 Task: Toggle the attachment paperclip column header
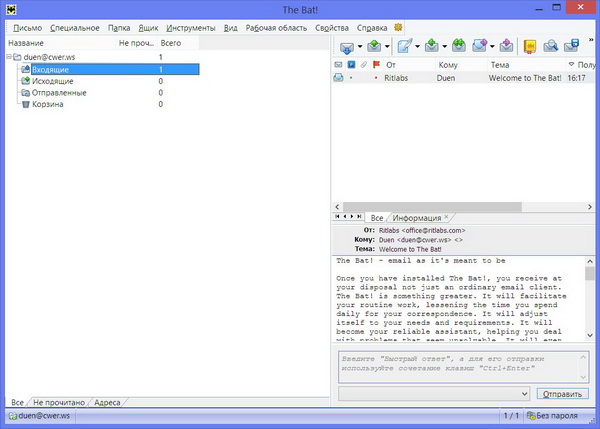tap(363, 64)
